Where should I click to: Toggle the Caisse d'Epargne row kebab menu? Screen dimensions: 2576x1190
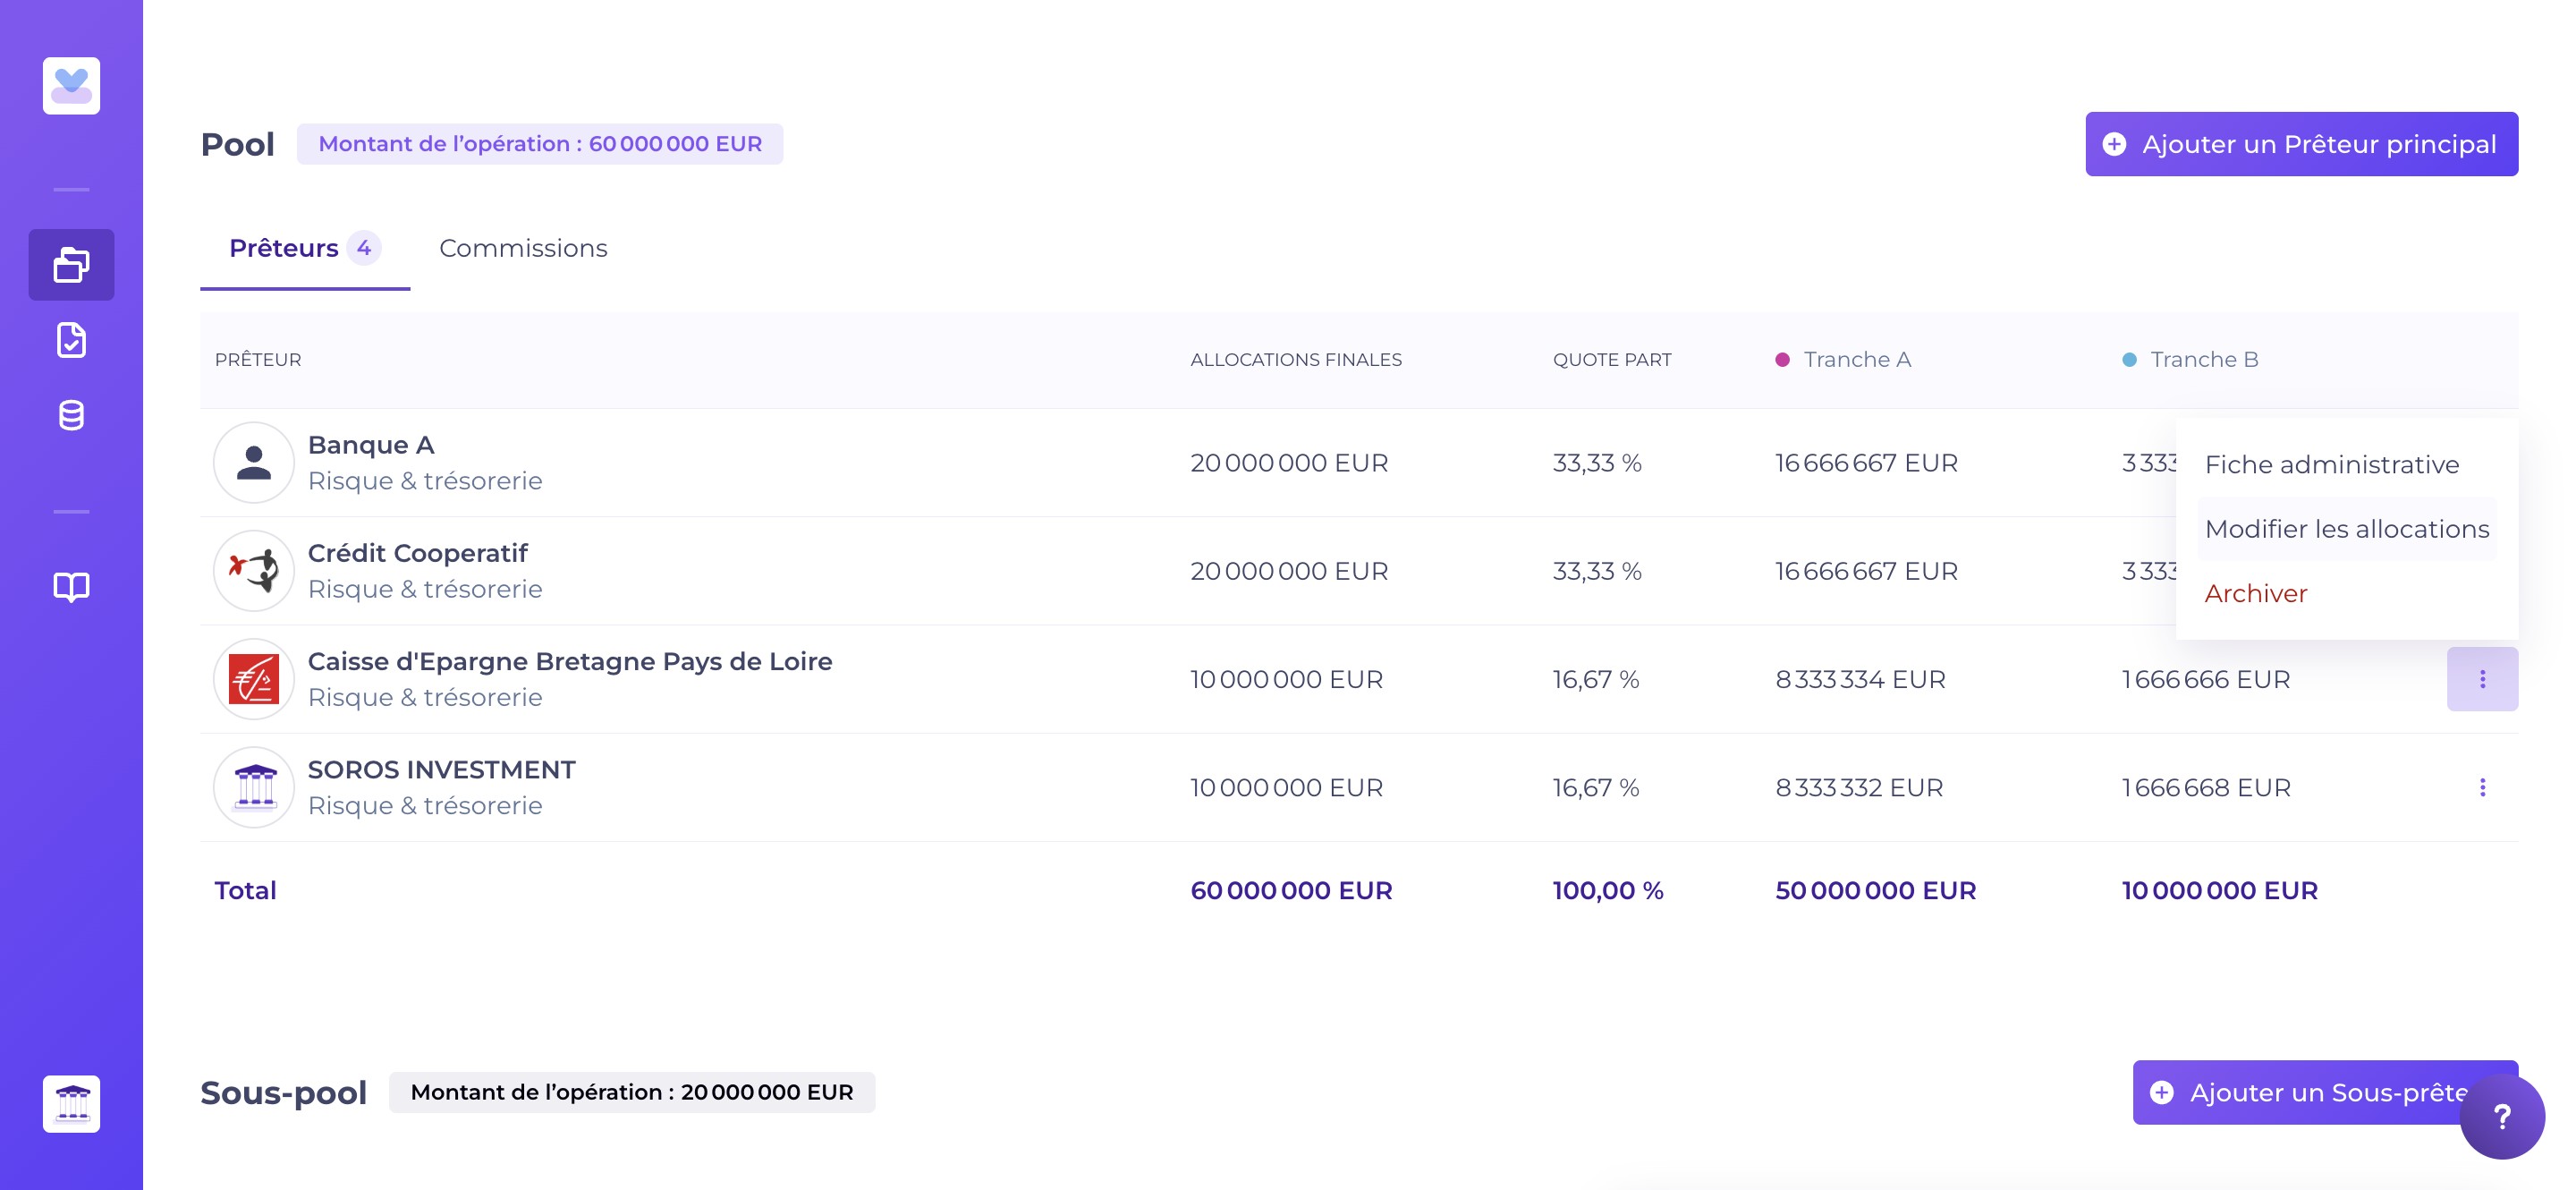point(2481,680)
